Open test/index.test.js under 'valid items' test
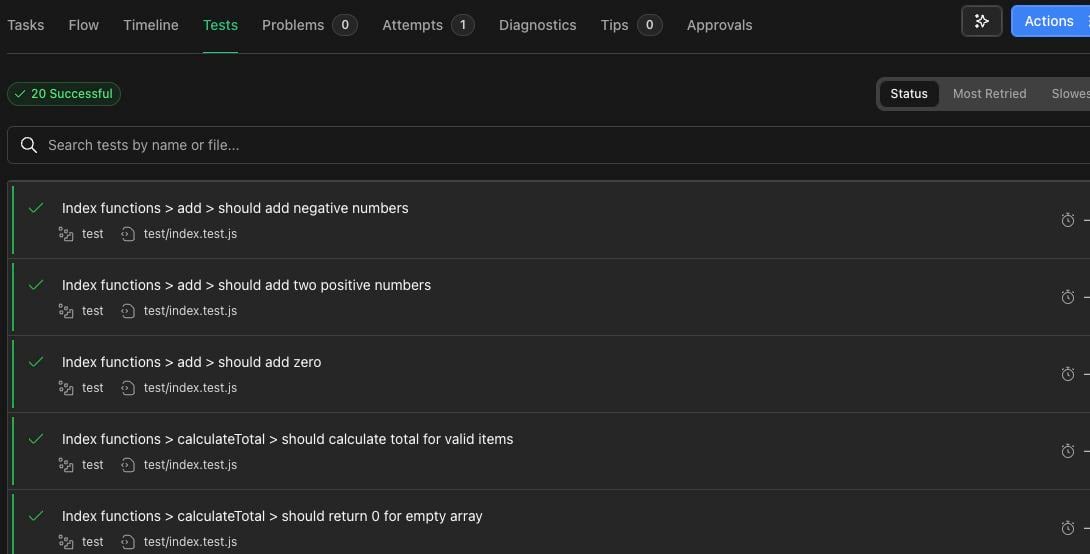1090x554 pixels. click(190, 466)
